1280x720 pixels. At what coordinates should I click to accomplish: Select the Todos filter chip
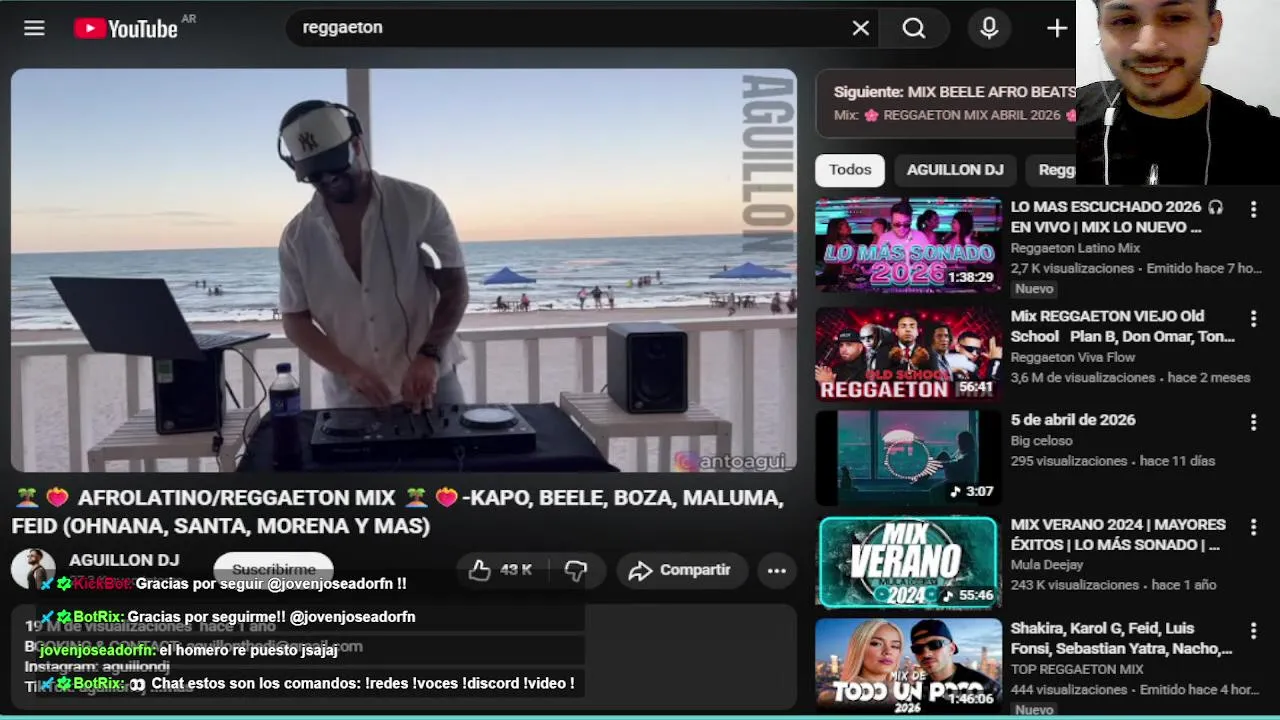850,170
